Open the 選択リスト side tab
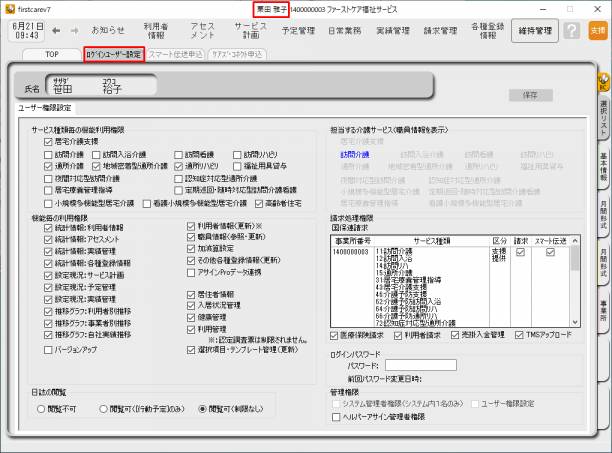 tap(603, 119)
